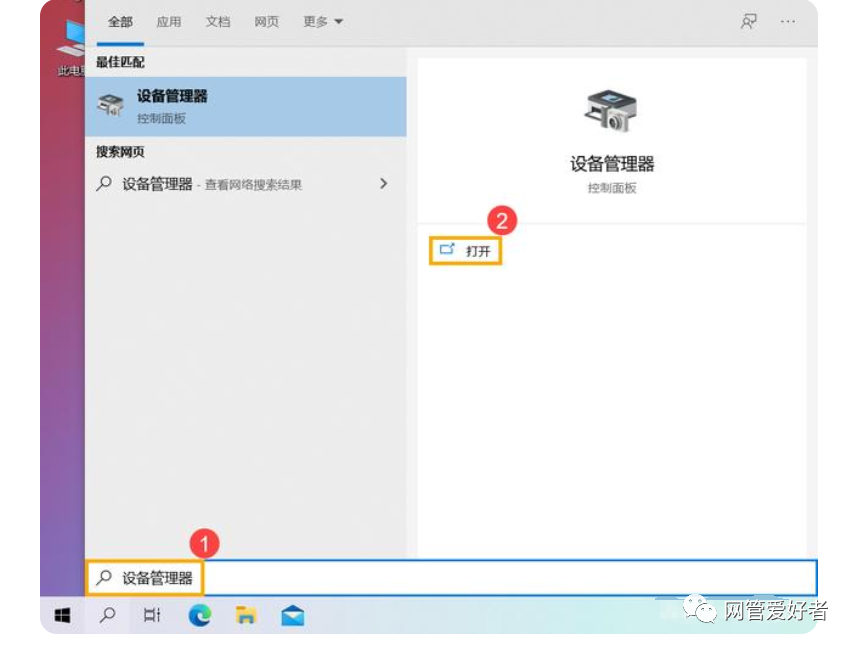The image size is (856, 648).
Task: Launch Microsoft Edge from the taskbar
Action: point(200,616)
